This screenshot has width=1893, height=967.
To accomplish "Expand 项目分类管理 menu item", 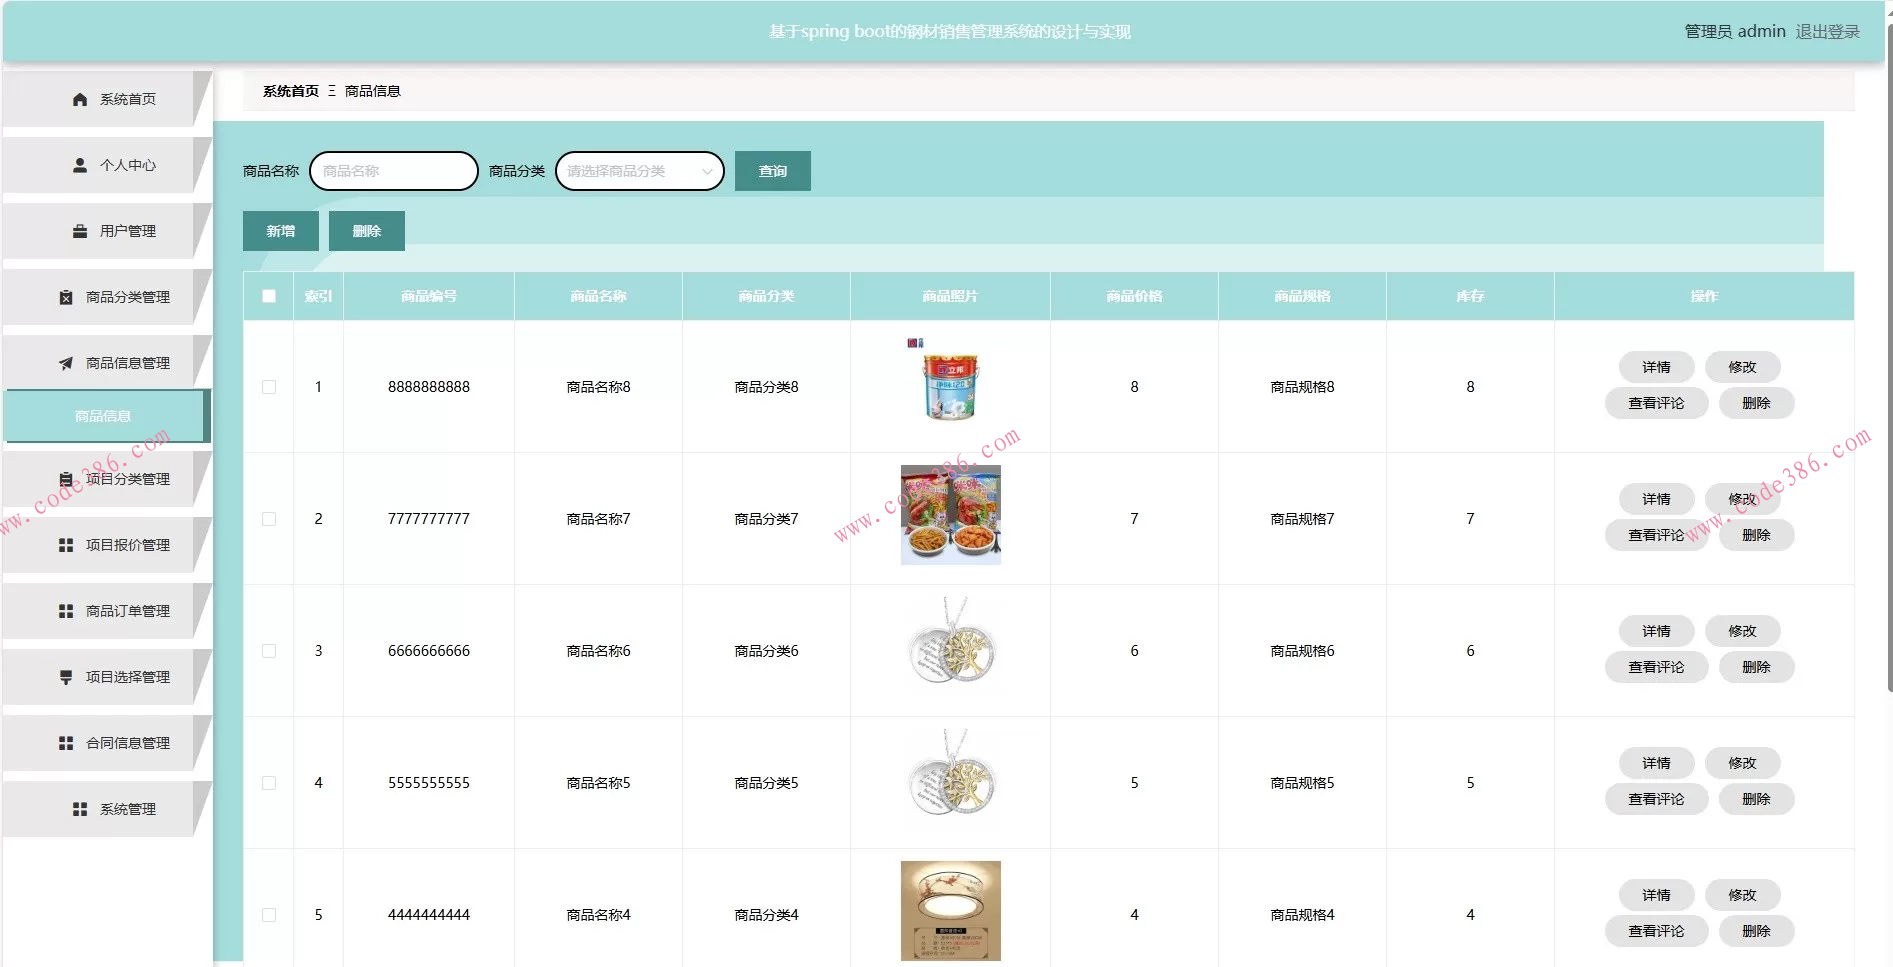I will [107, 479].
